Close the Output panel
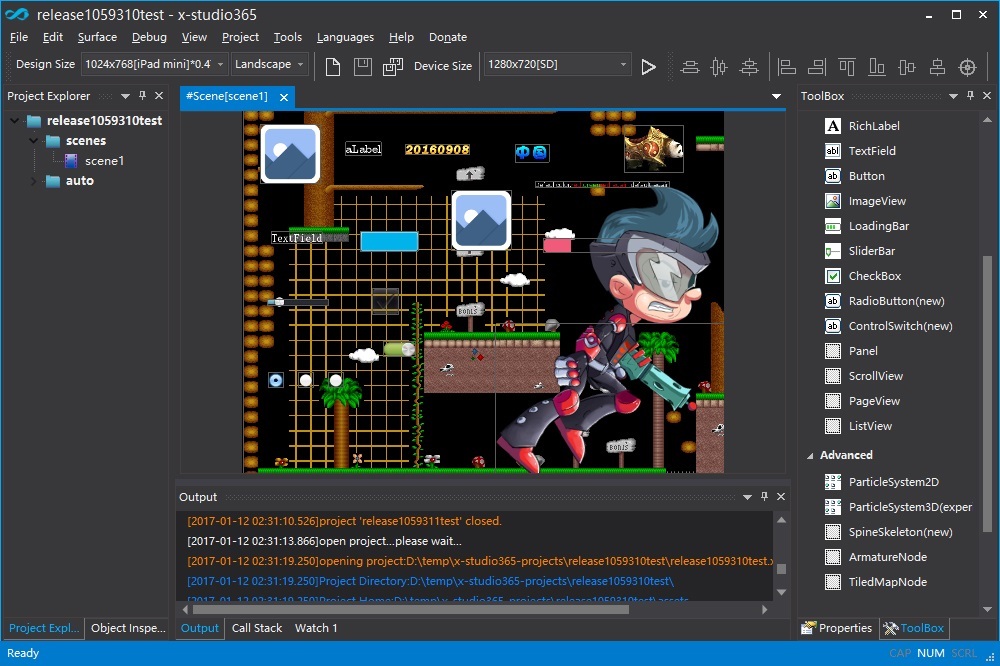1000x666 pixels. point(781,496)
